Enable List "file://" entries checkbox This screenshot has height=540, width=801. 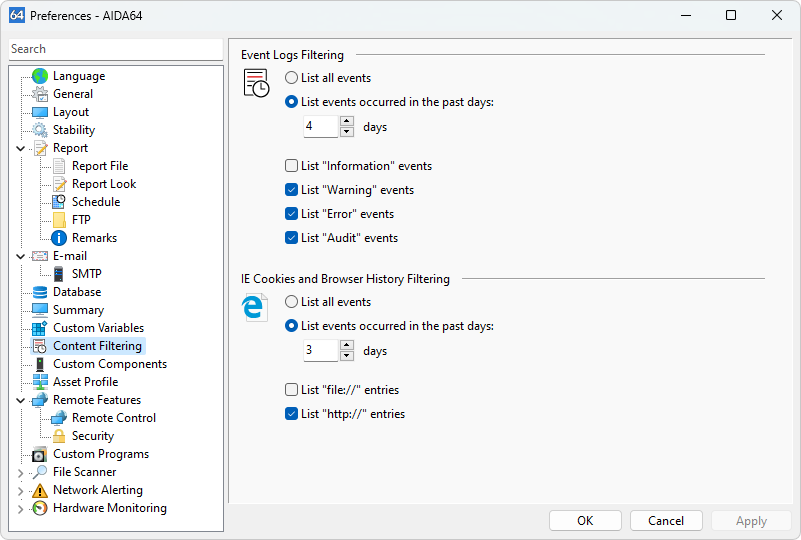[x=291, y=390]
